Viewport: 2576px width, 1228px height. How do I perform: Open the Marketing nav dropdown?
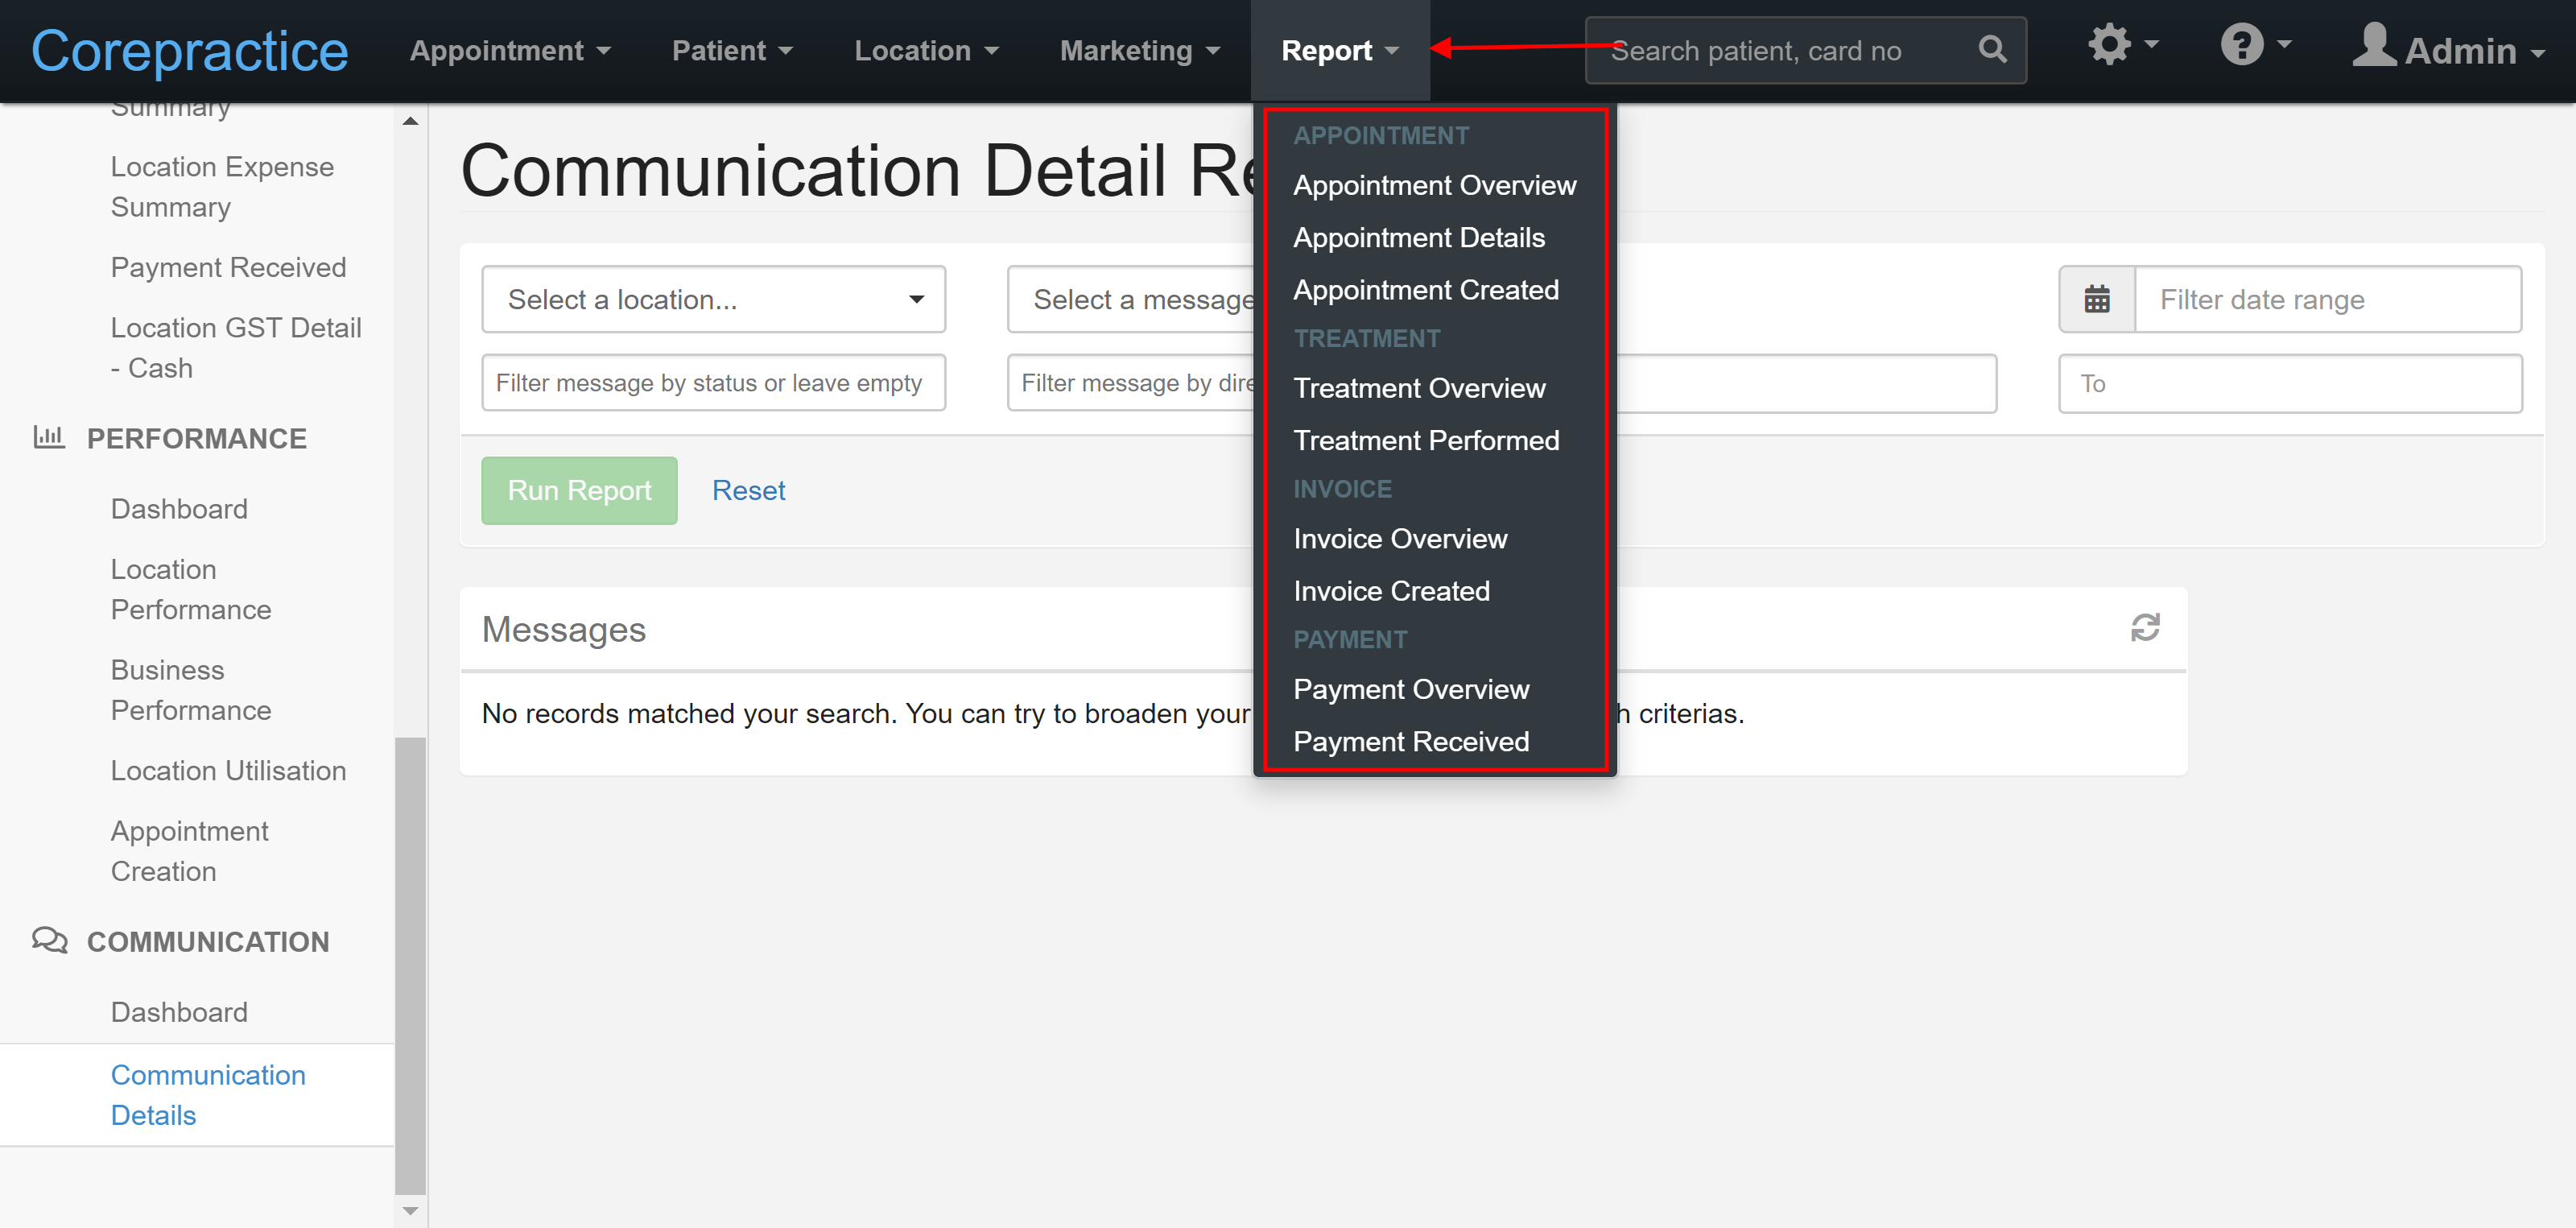tap(1140, 51)
